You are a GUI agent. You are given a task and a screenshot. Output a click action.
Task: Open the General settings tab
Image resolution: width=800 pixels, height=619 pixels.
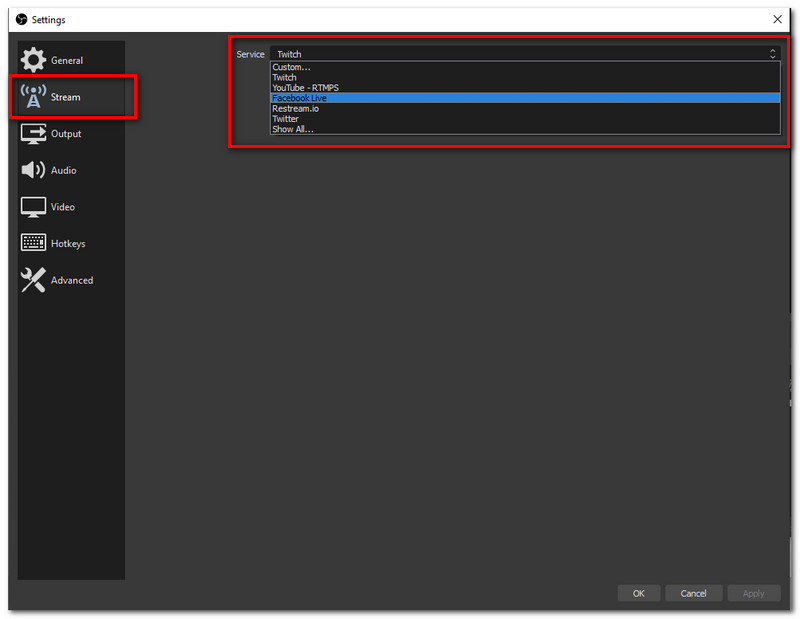71,60
